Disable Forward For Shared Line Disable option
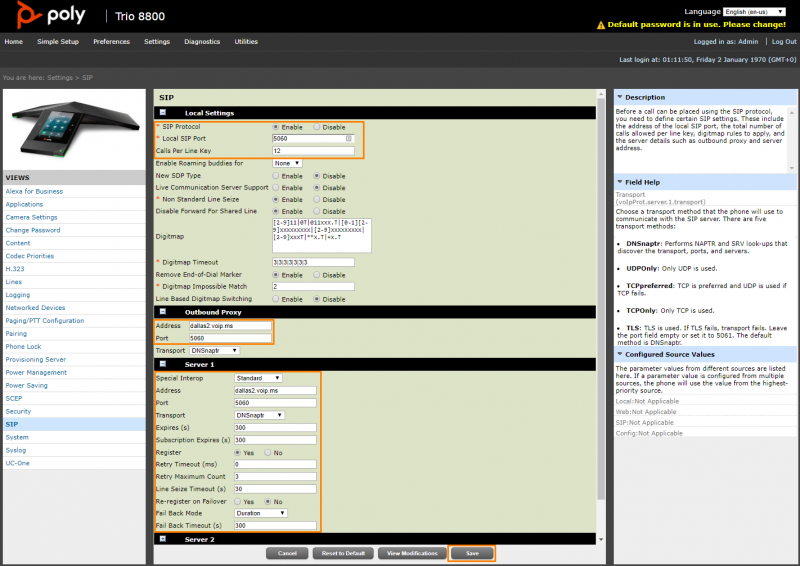 tap(317, 211)
